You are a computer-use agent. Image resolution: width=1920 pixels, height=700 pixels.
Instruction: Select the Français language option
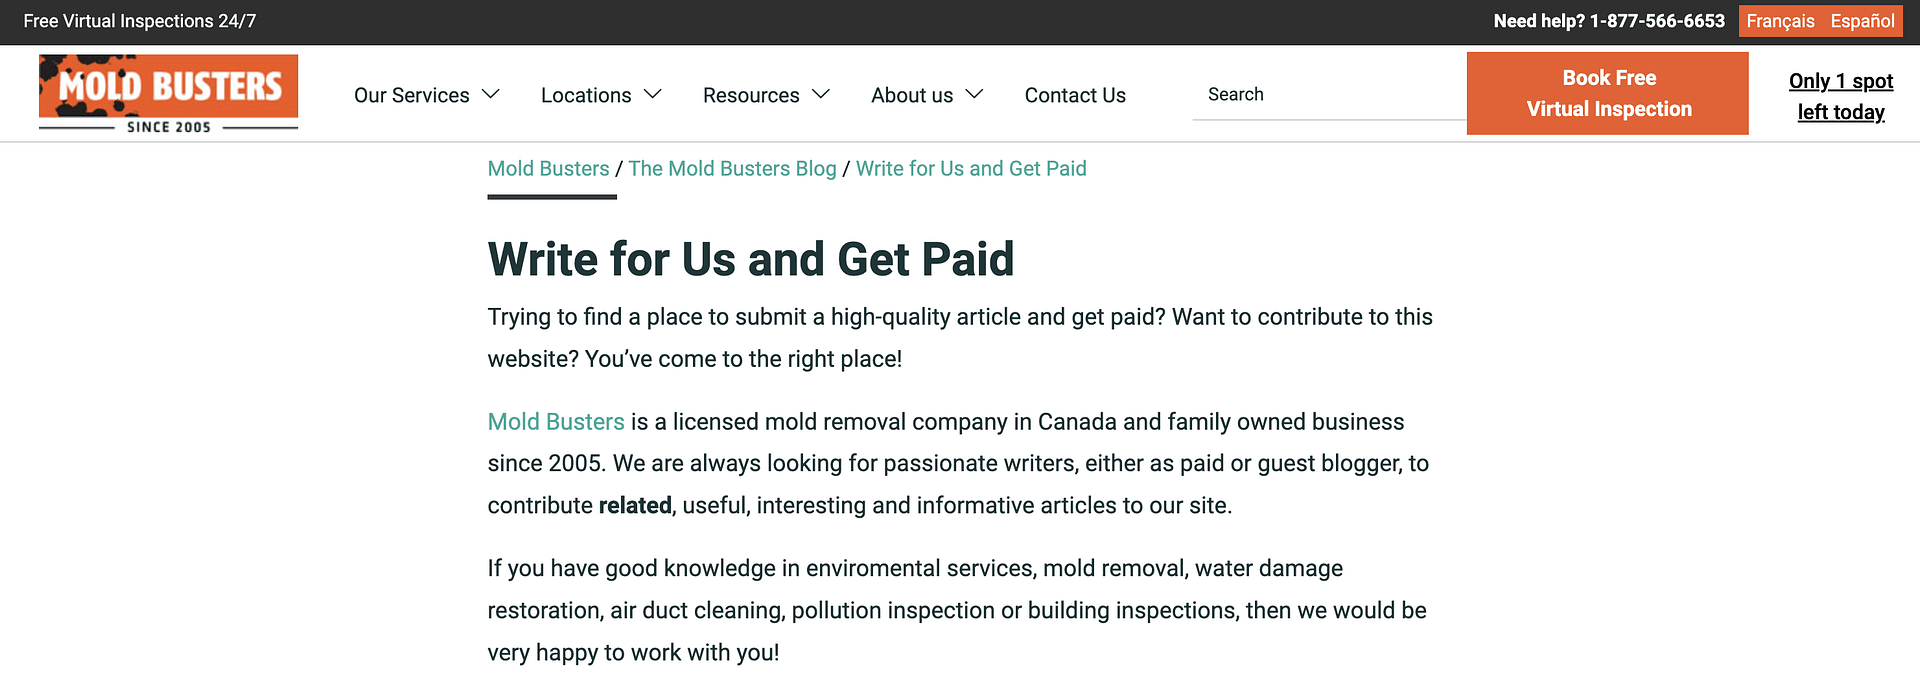pos(1780,21)
